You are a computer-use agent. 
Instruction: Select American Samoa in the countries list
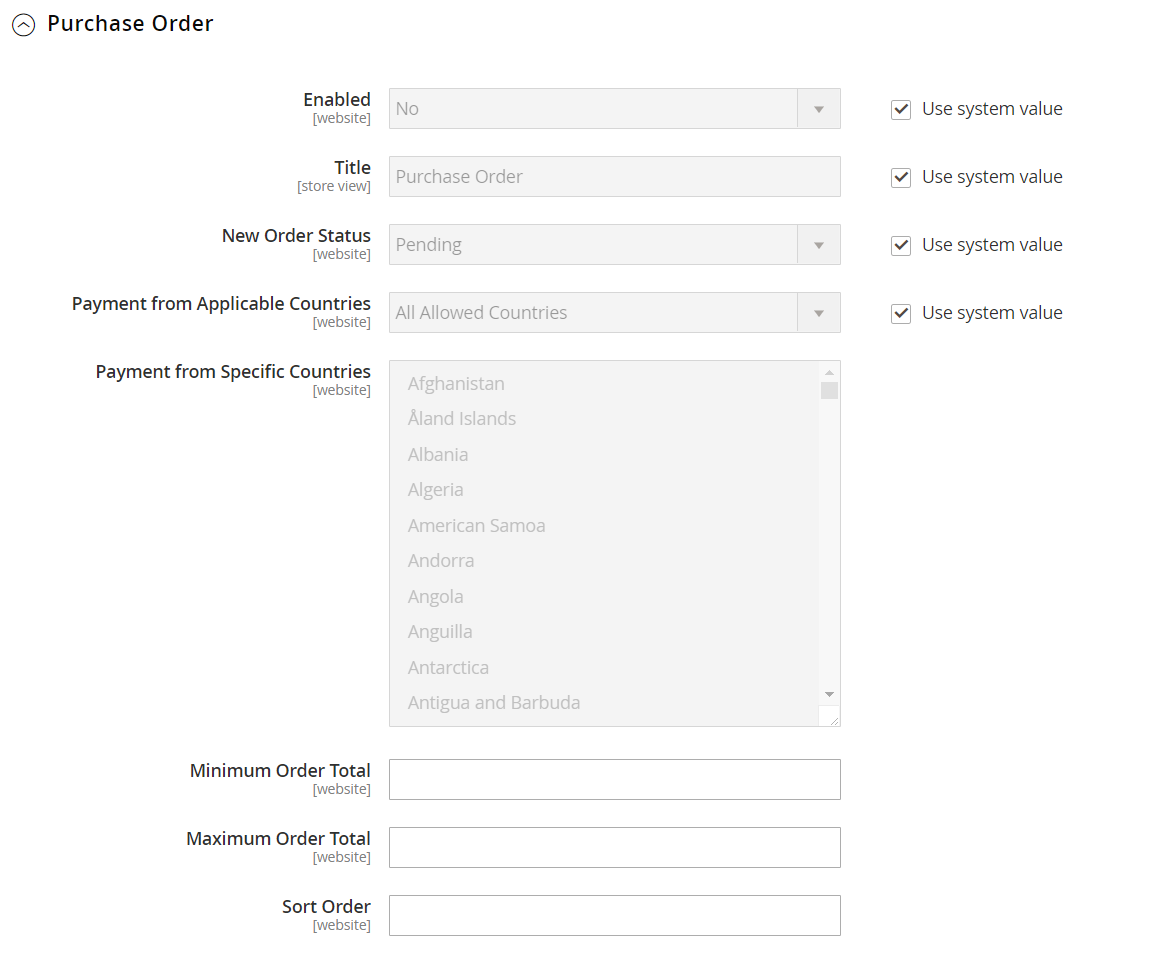[604, 526]
